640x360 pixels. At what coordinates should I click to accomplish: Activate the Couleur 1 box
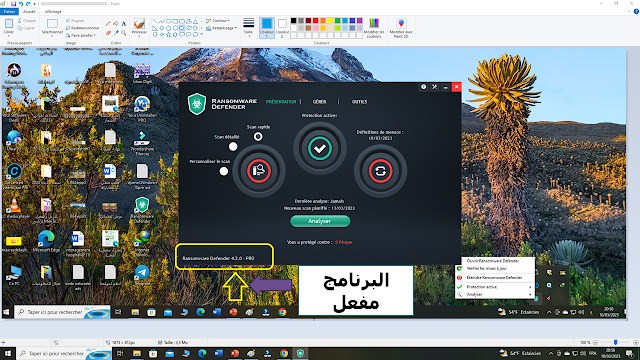click(x=267, y=28)
